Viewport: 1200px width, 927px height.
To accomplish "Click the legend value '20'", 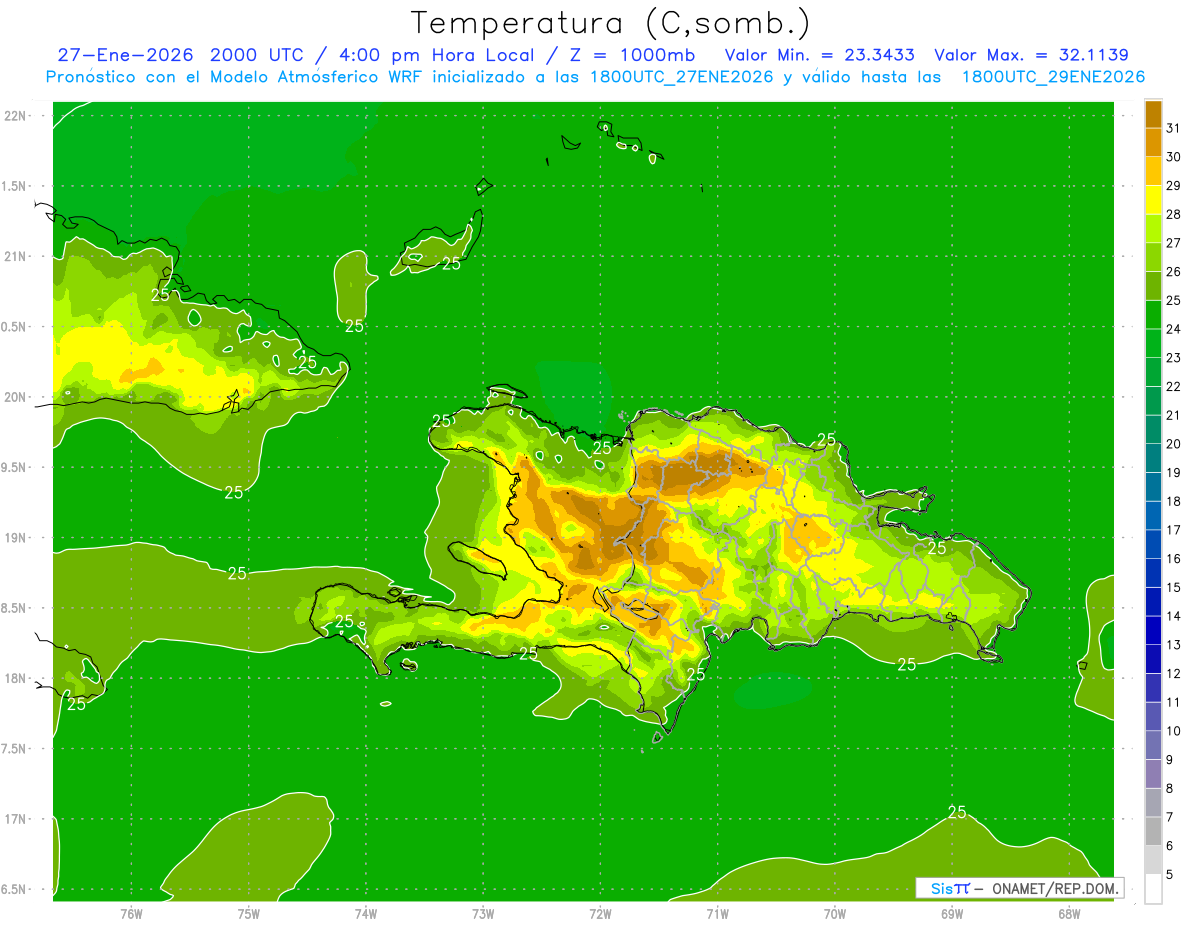I will click(x=1174, y=444).
